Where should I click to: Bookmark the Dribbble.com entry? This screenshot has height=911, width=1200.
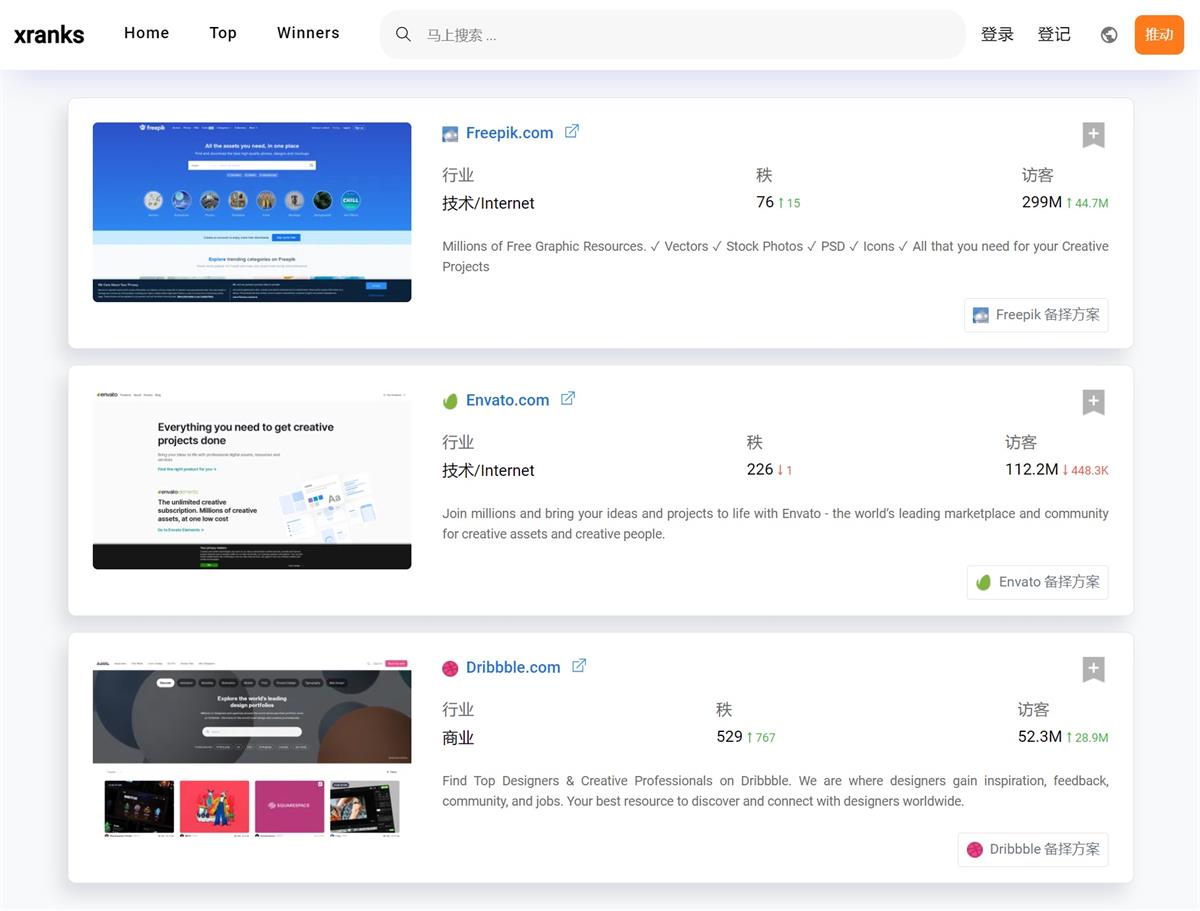1093,669
